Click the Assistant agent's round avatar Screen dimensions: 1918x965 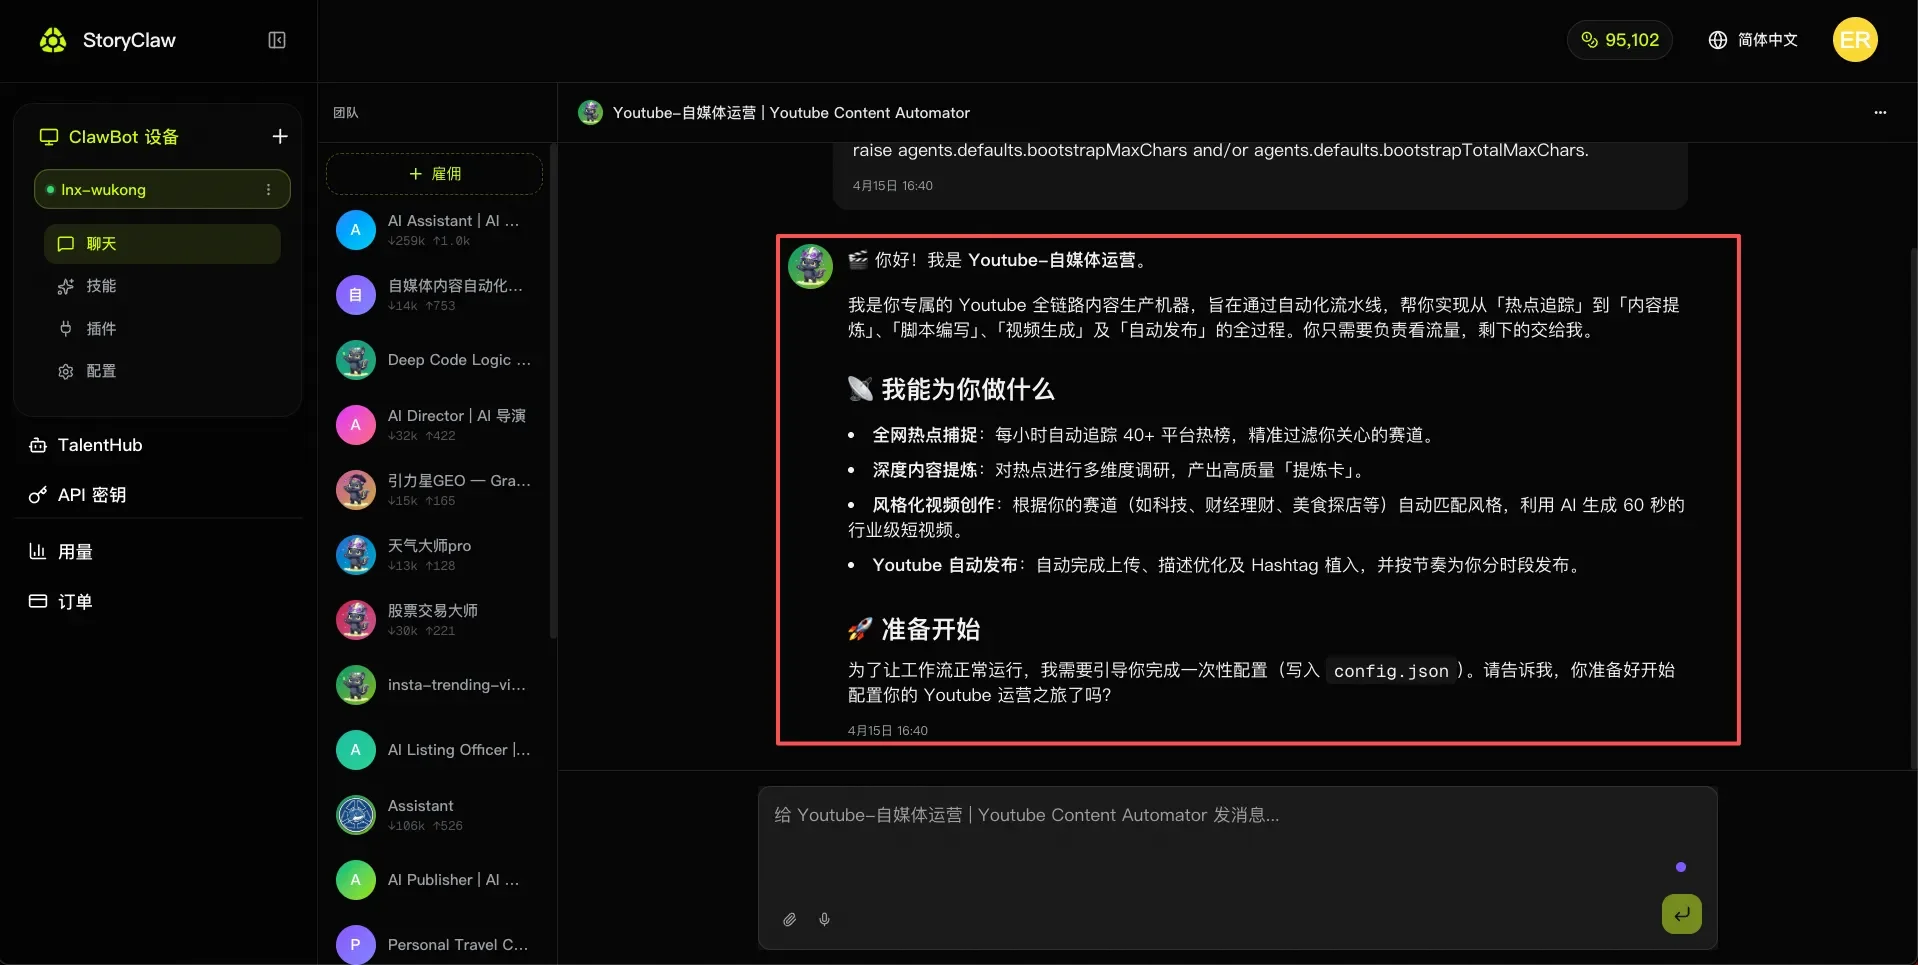click(x=355, y=815)
